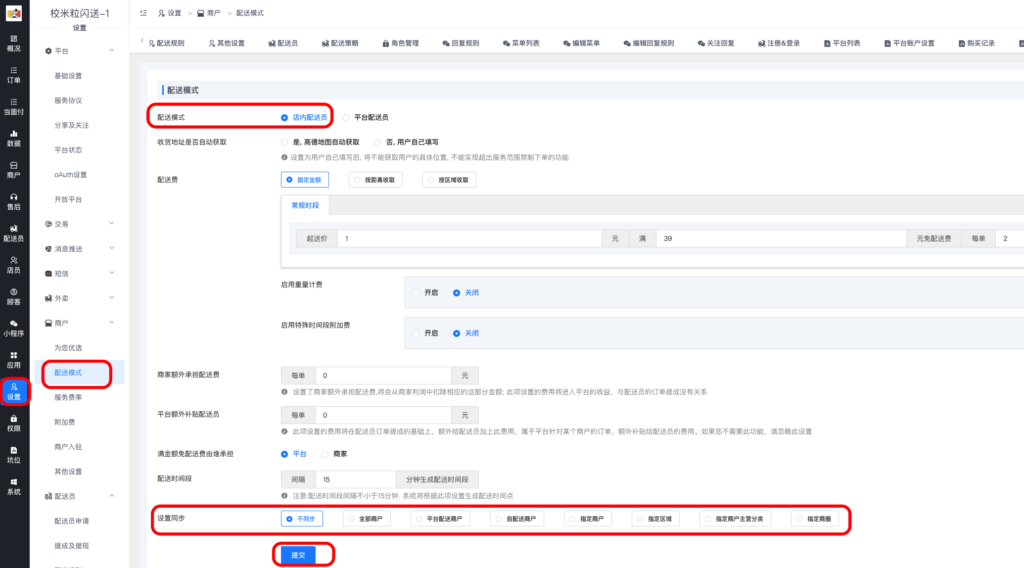Image resolution: width=1024 pixels, height=568 pixels.
Task: Click the app logo at top left
Action: [14, 12]
